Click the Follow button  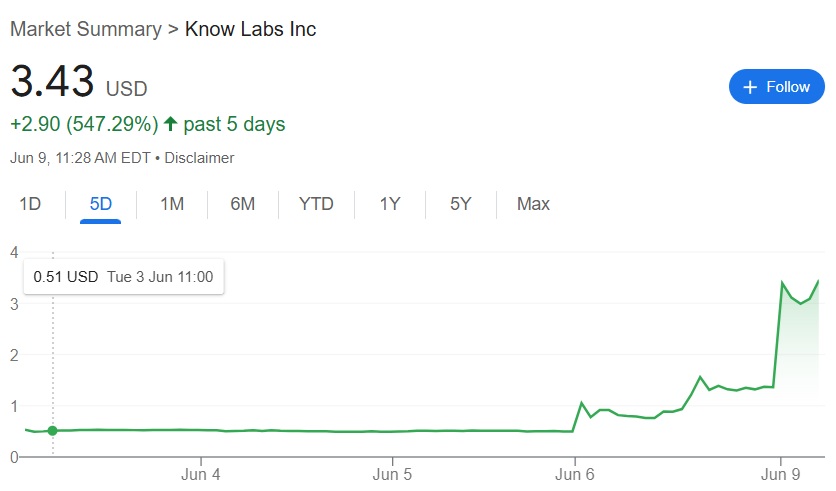(776, 86)
